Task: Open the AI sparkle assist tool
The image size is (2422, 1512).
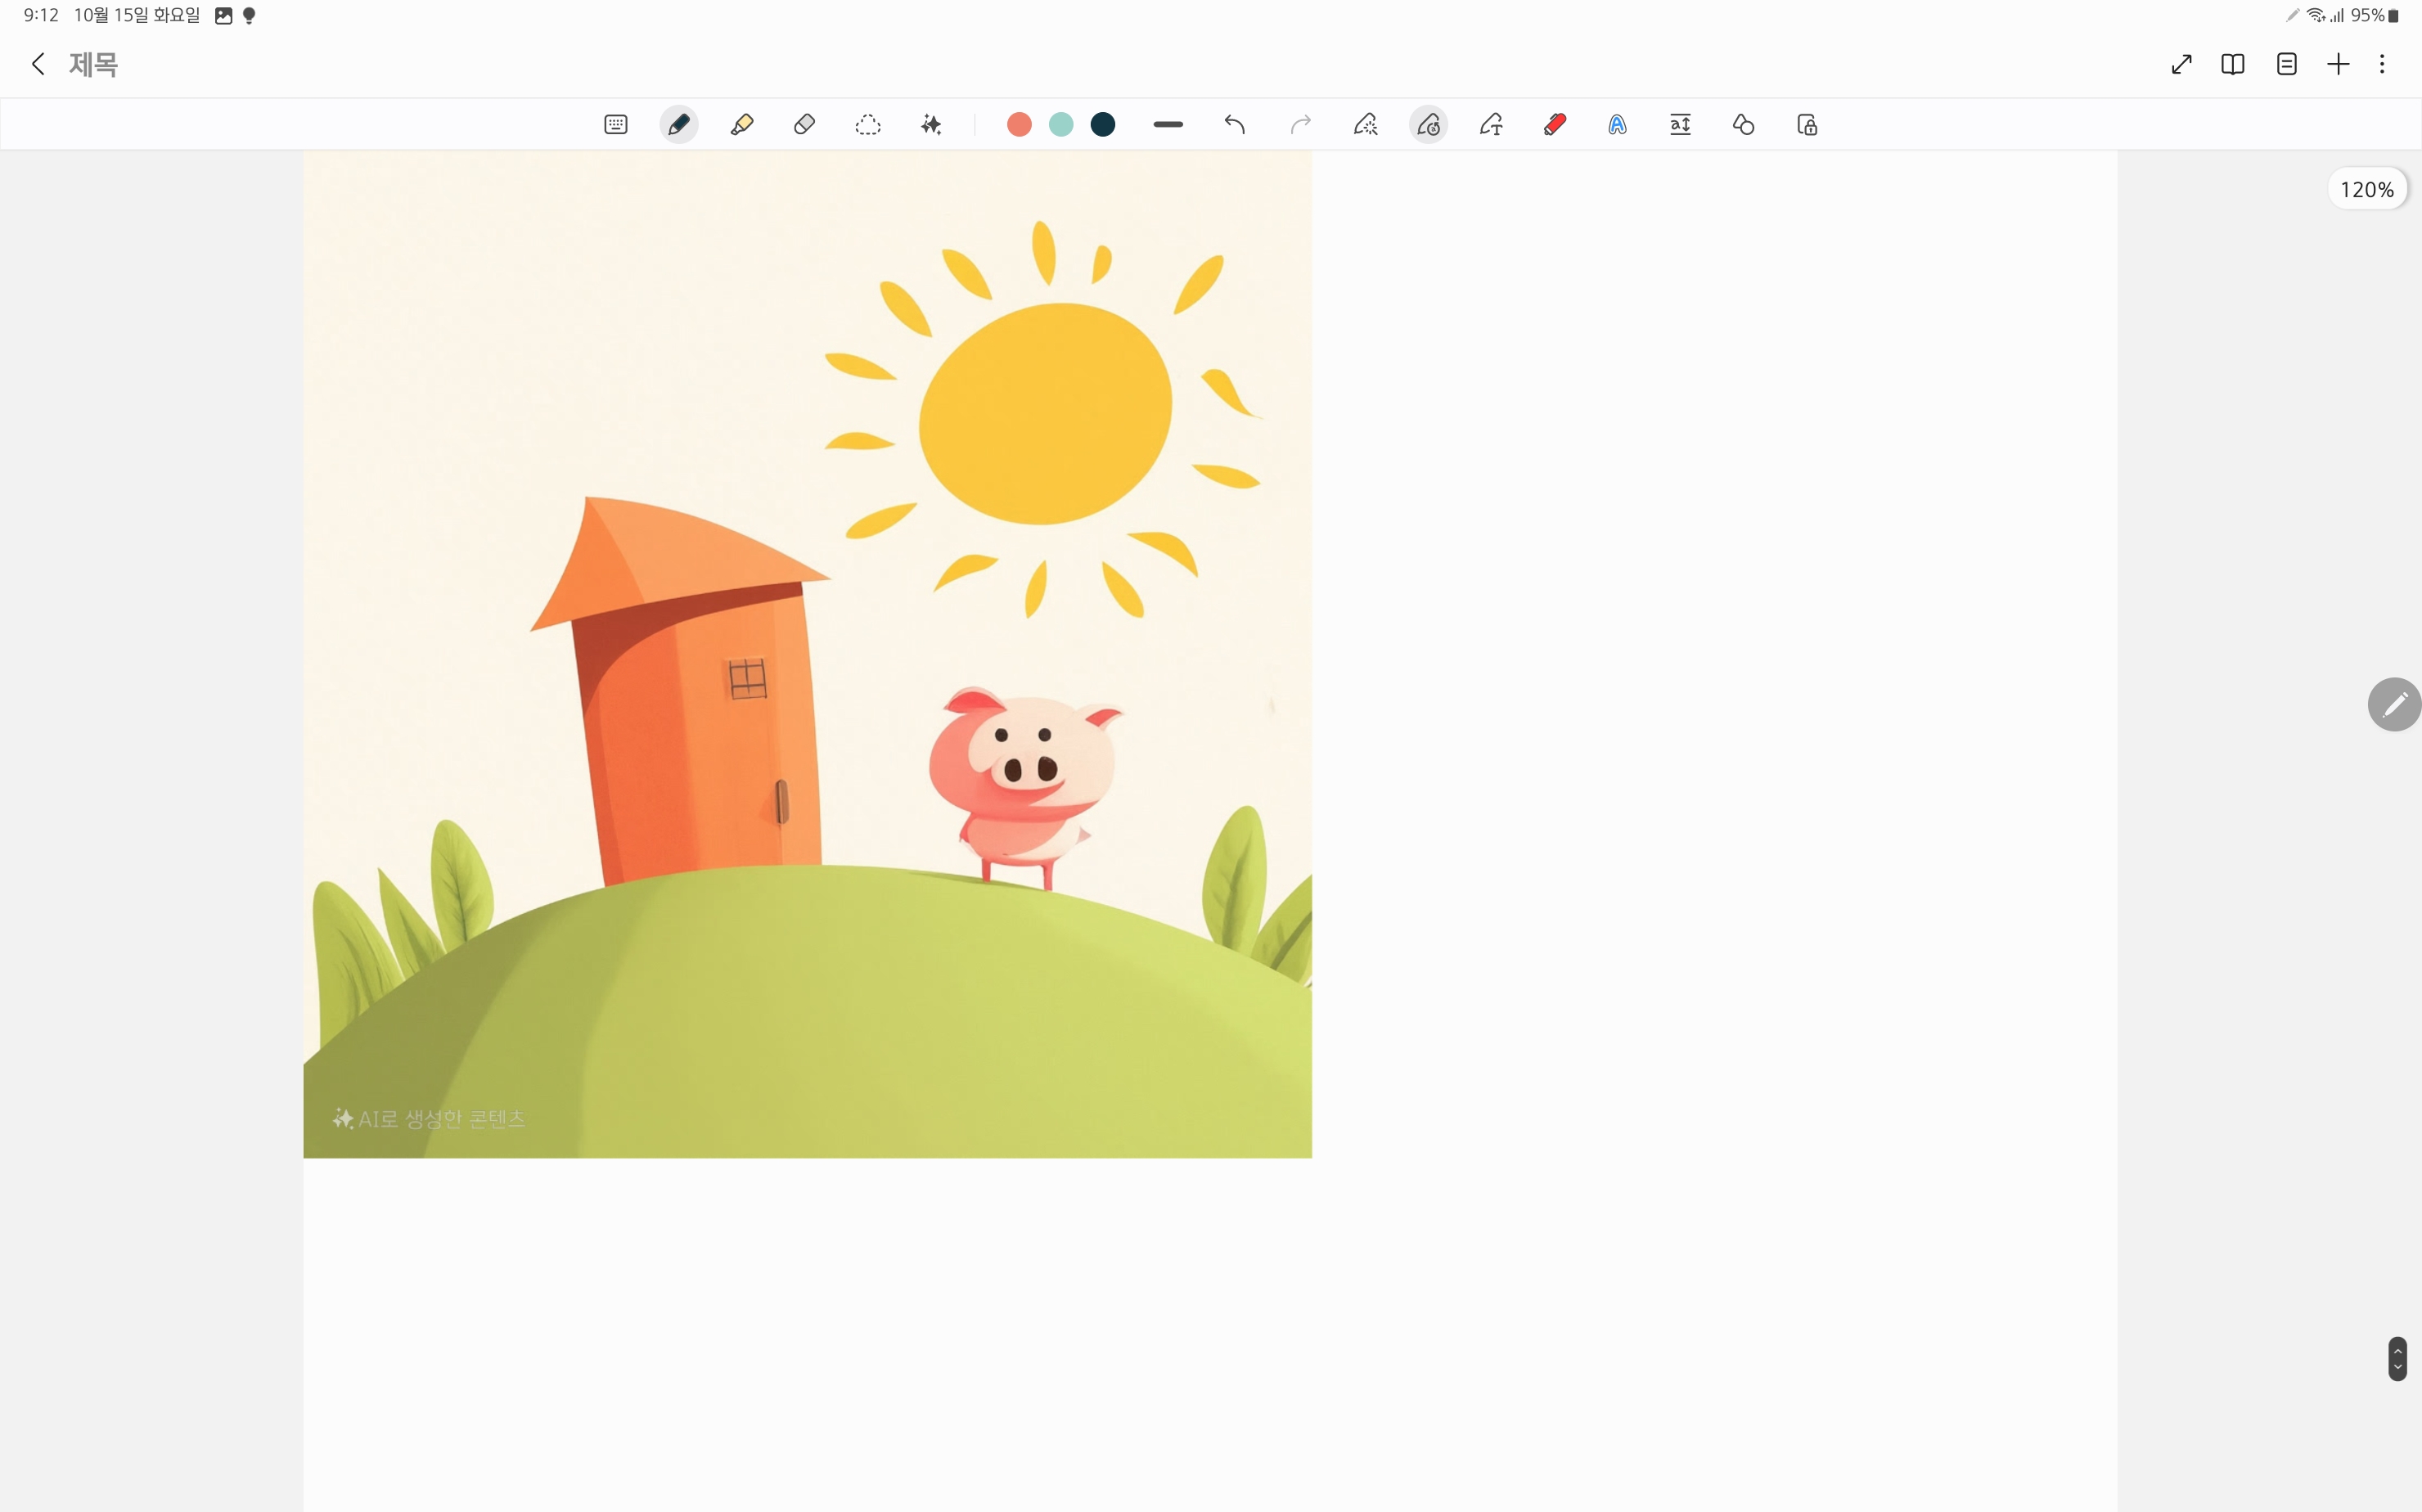Action: click(931, 125)
